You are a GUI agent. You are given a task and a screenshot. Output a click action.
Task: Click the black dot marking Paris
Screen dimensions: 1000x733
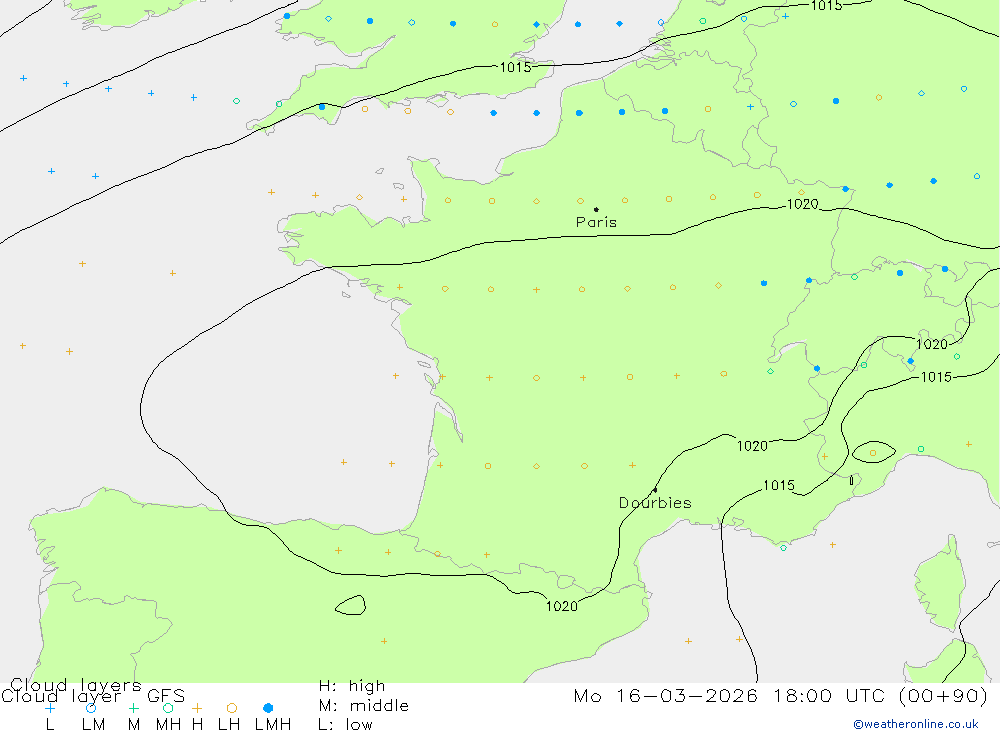[596, 209]
